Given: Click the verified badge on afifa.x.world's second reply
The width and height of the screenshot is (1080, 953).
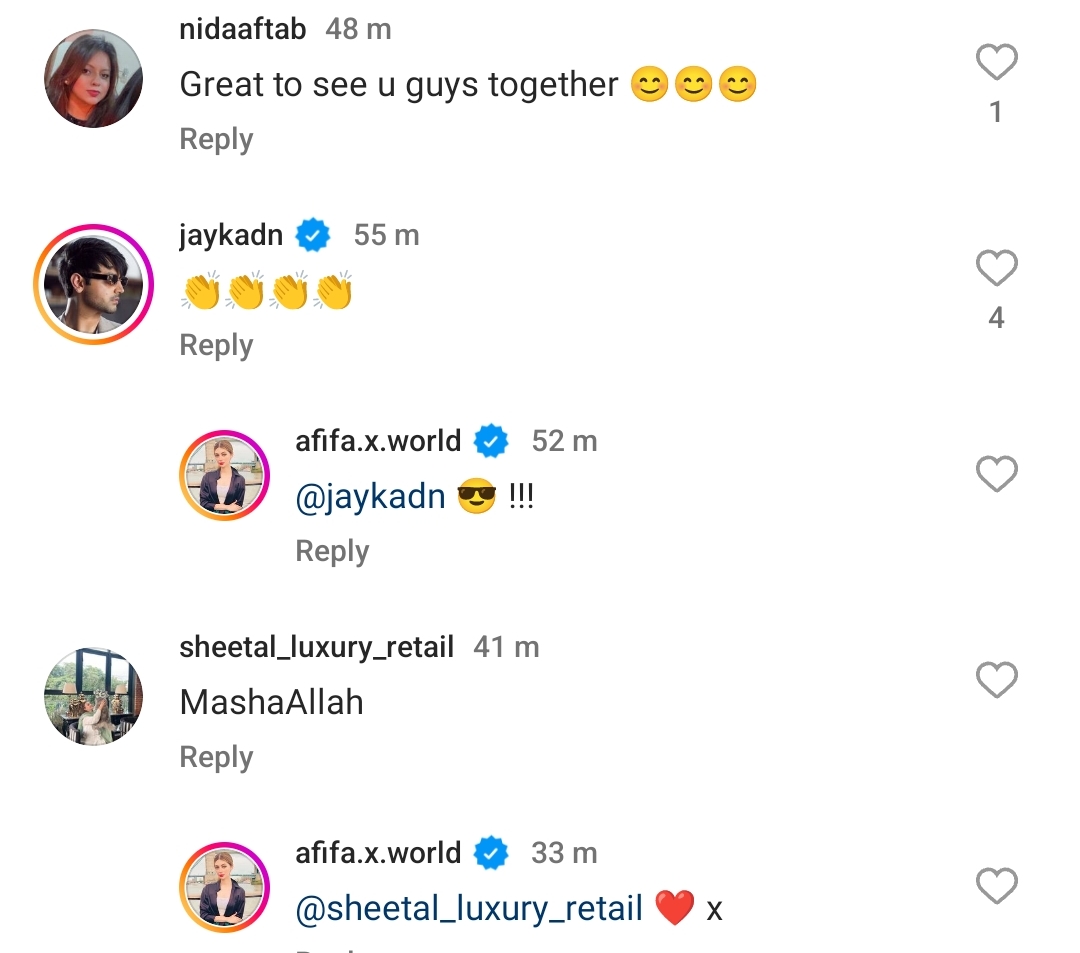Looking at the screenshot, I should [490, 852].
